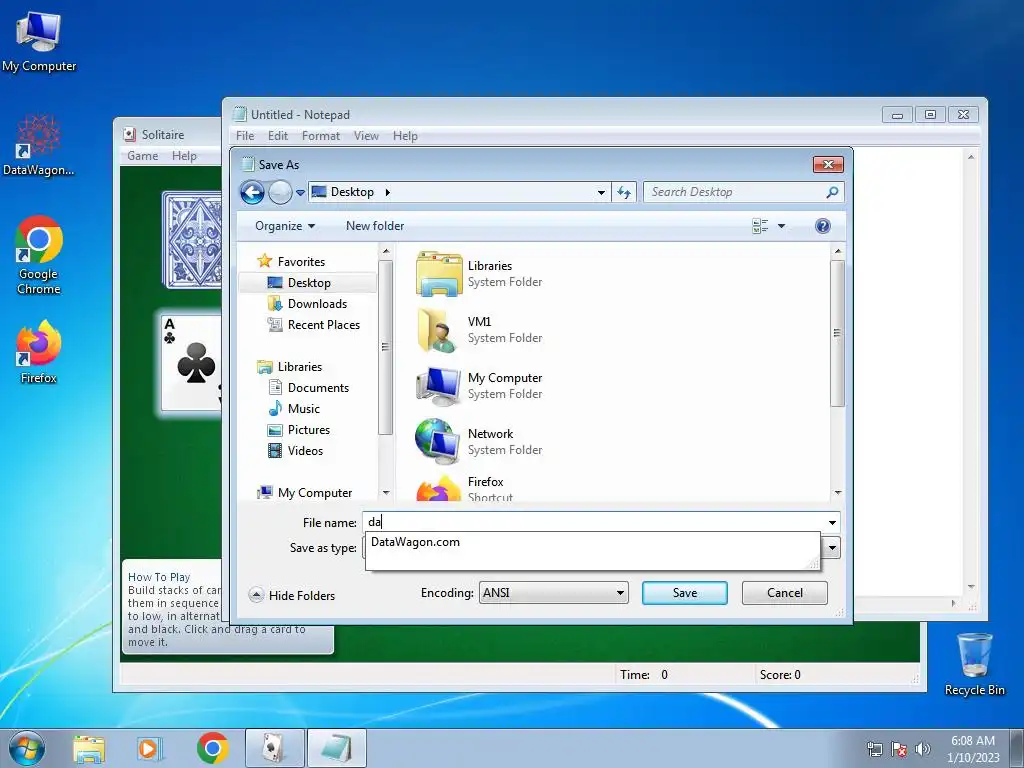Click the File name input field
1024x768 pixels.
[x=593, y=522]
